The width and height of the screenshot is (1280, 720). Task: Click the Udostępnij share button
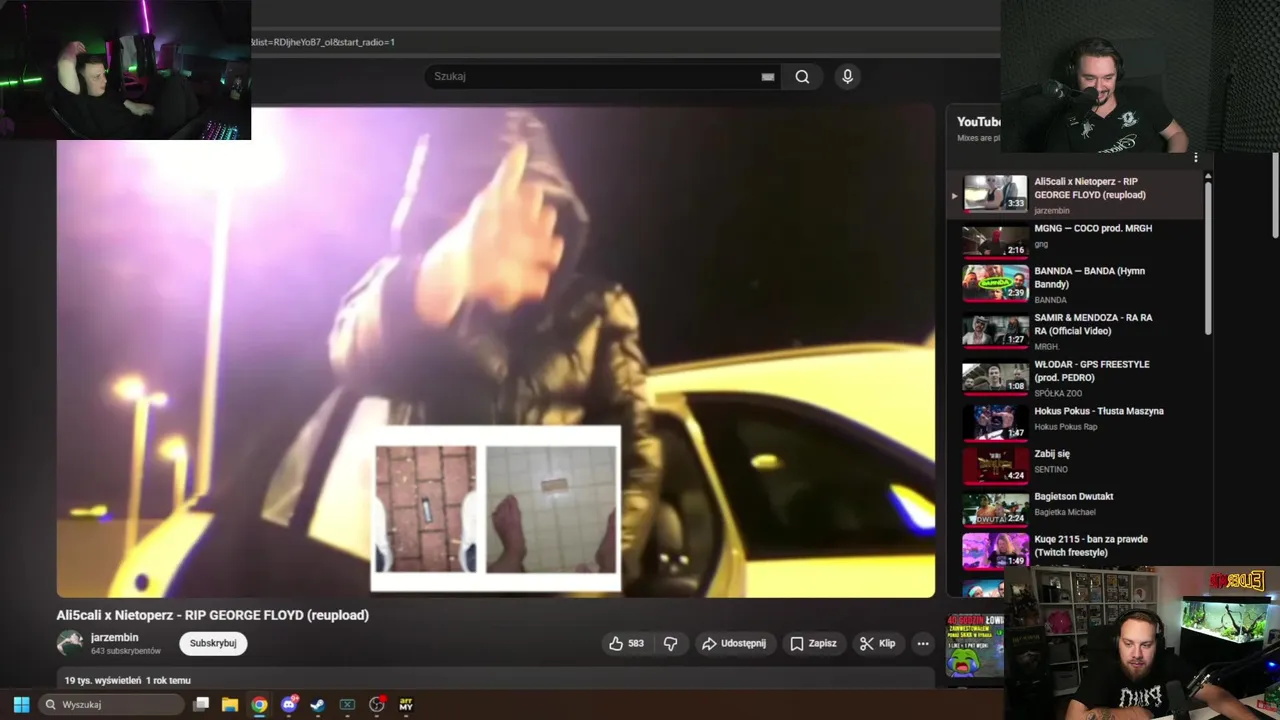(x=734, y=643)
